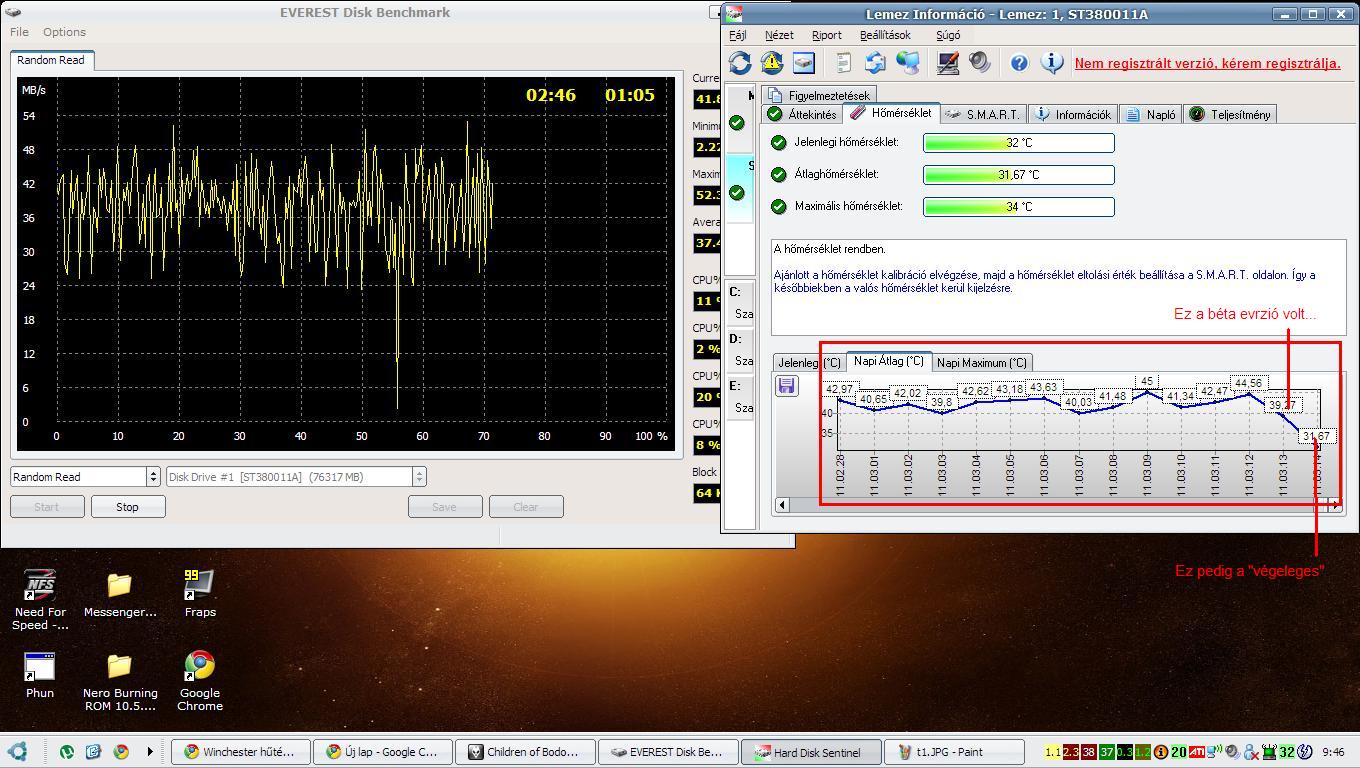The image size is (1360, 768).
Task: Switch to the Információk tab
Action: pyautogui.click(x=1073, y=114)
